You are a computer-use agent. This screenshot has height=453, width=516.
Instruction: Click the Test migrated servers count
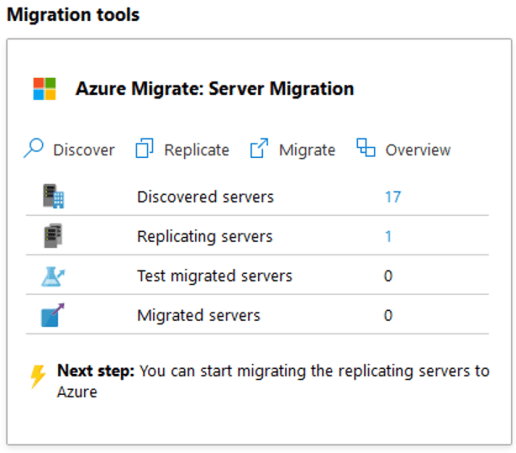coord(388,276)
